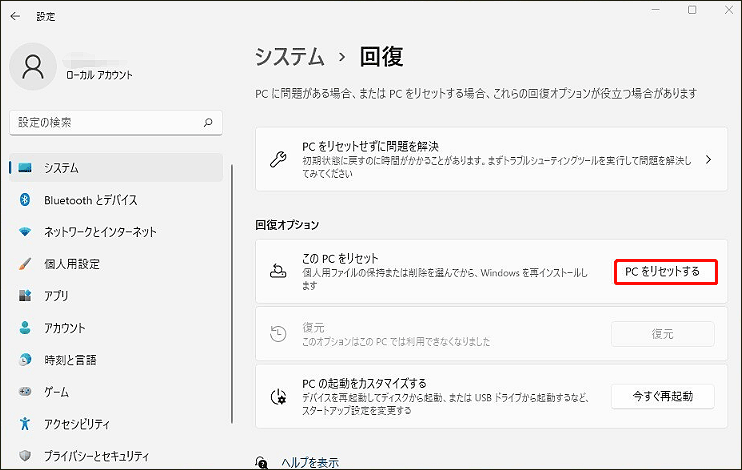The width and height of the screenshot is (742, 470).
Task: Click the アプリ icon in sidebar
Action: (x=25, y=295)
